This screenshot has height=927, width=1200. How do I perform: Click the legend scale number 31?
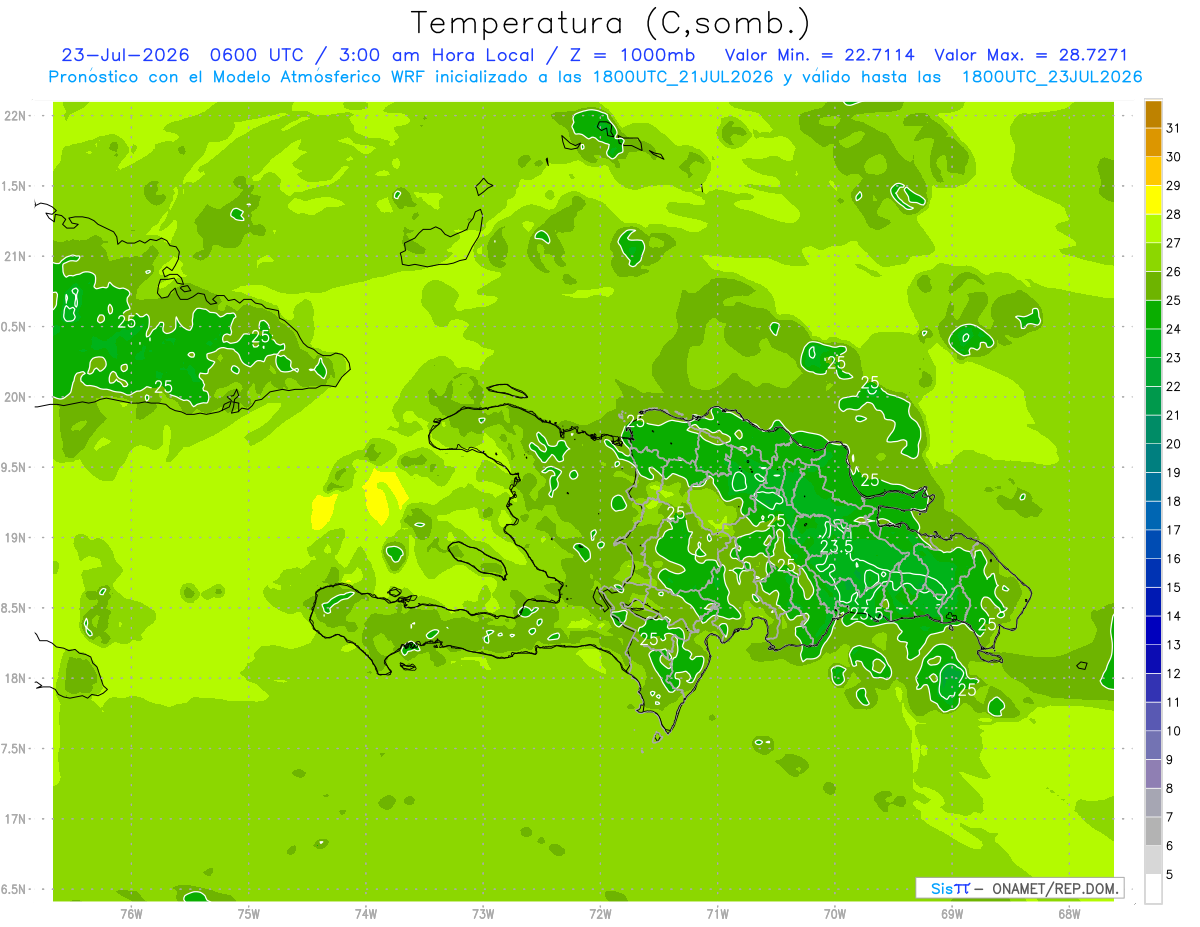1174,129
